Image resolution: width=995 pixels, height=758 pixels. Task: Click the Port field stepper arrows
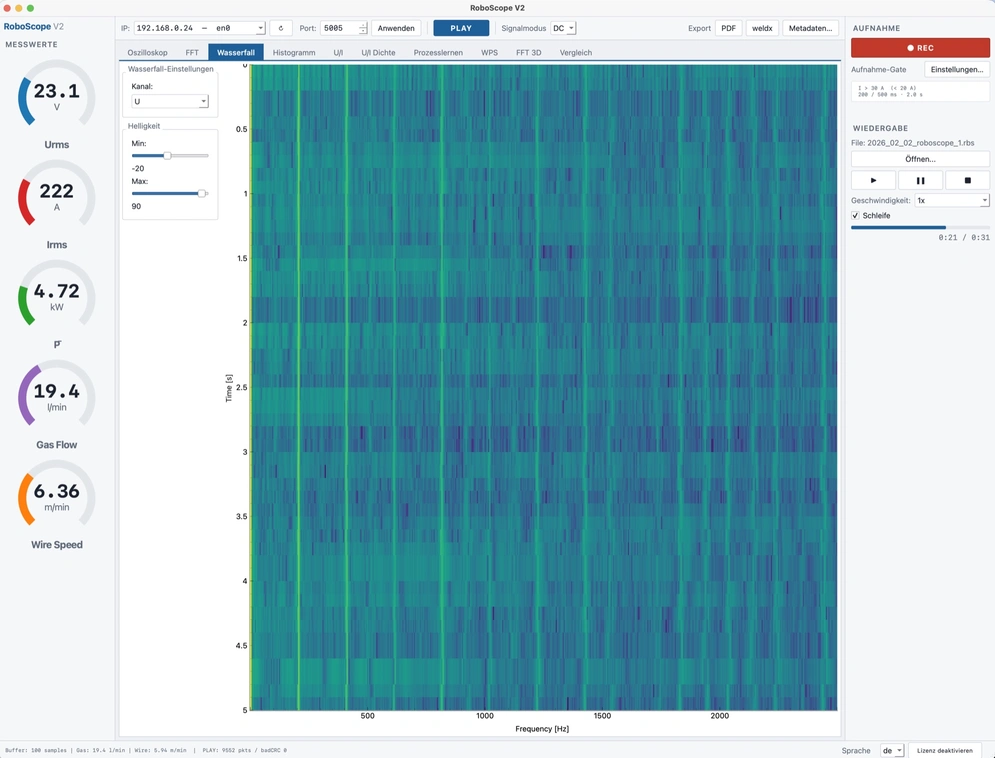(363, 28)
